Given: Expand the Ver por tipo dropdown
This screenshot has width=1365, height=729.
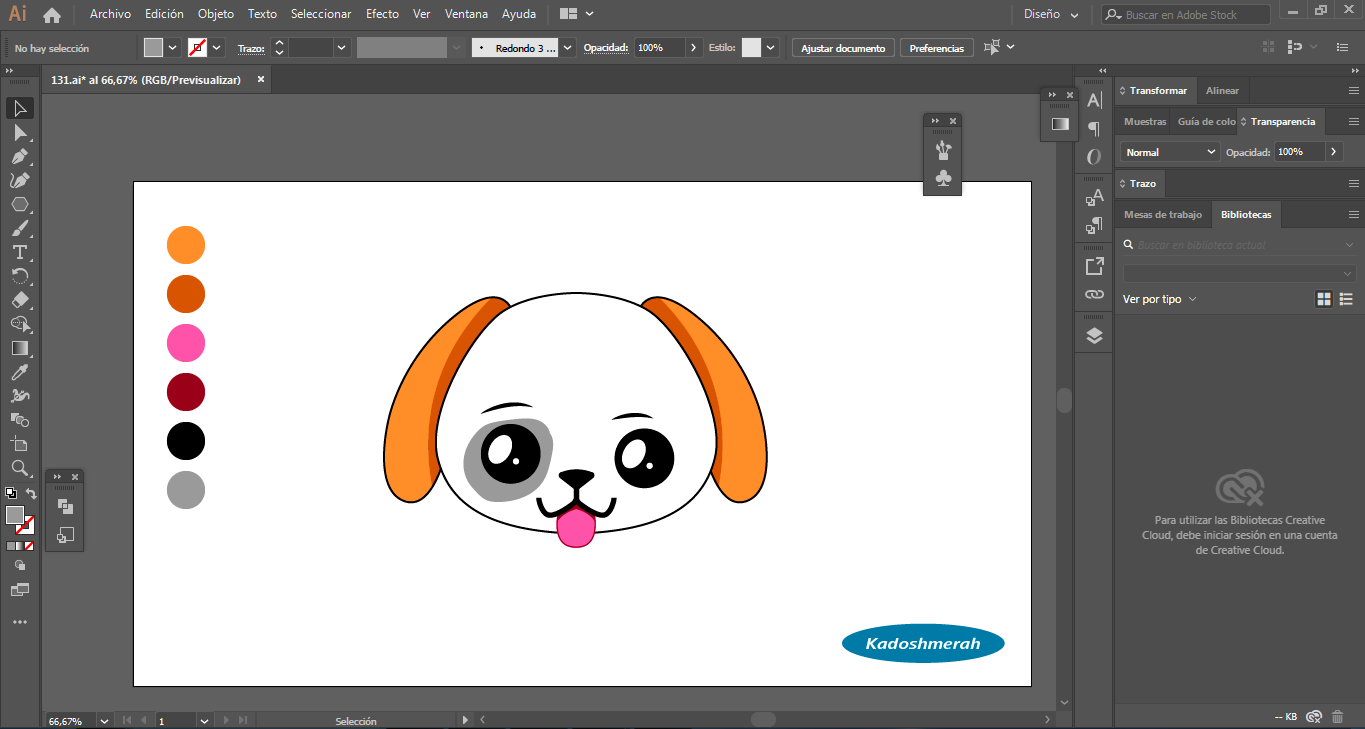Looking at the screenshot, I should pos(1160,299).
